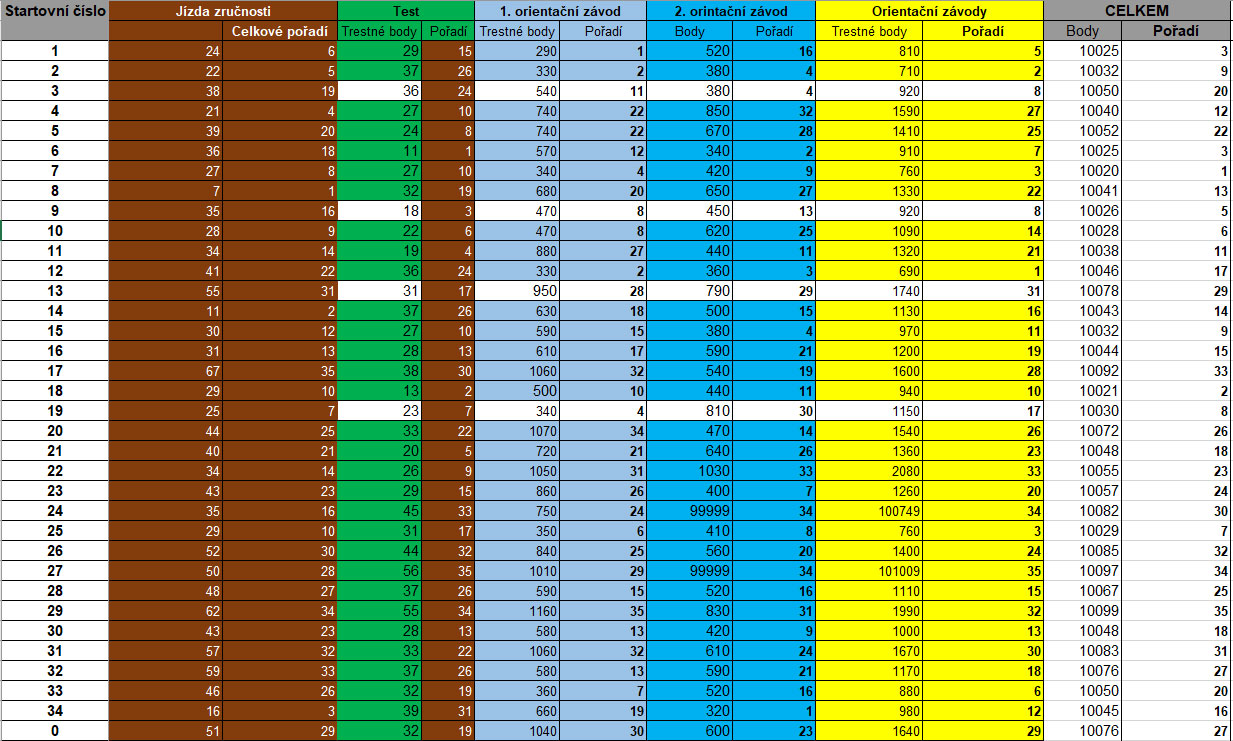Click the CELKEM Body cell 10020
This screenshot has width=1233, height=741.
click(x=1083, y=170)
